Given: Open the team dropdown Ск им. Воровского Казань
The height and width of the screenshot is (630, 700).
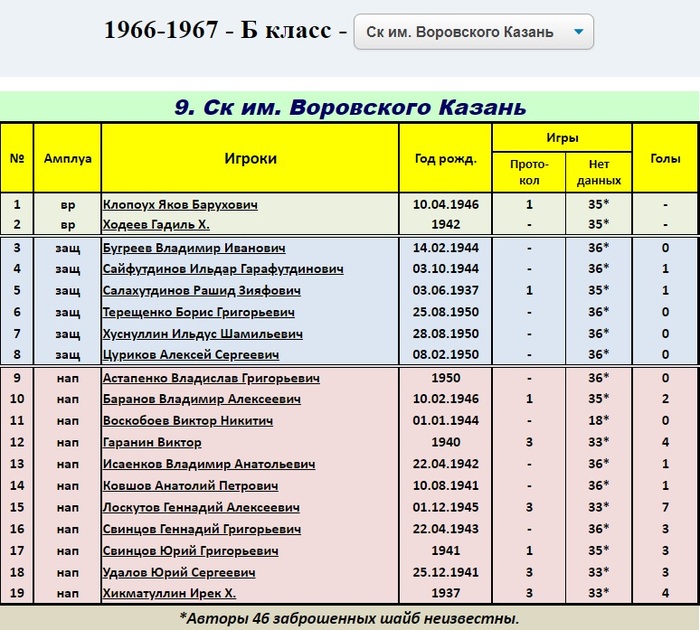Looking at the screenshot, I should coord(473,32).
